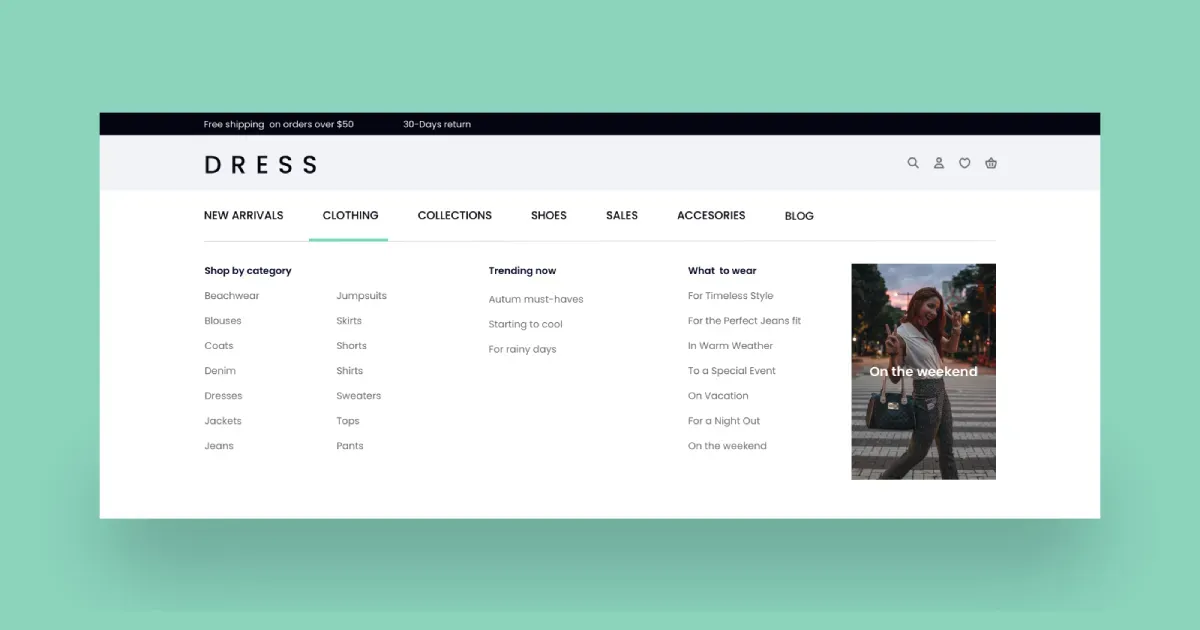The width and height of the screenshot is (1200, 630).
Task: View the shopping cart icon
Action: click(991, 163)
